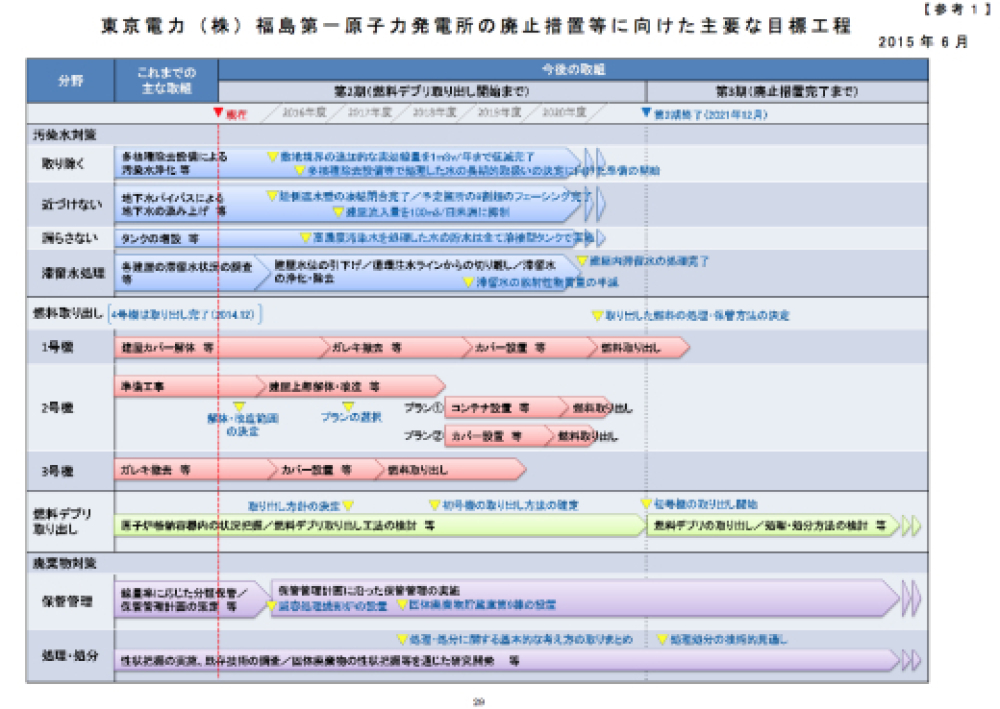Click the 保管管理 row label
Viewport: 1000px width, 709px height.
[x=67, y=601]
